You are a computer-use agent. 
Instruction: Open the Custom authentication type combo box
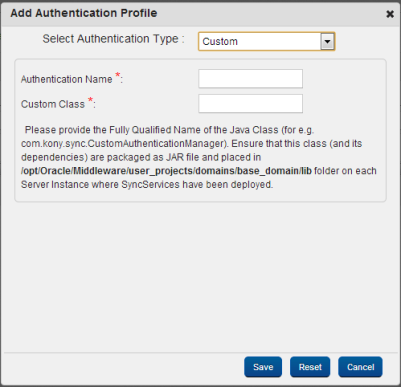(x=266, y=42)
